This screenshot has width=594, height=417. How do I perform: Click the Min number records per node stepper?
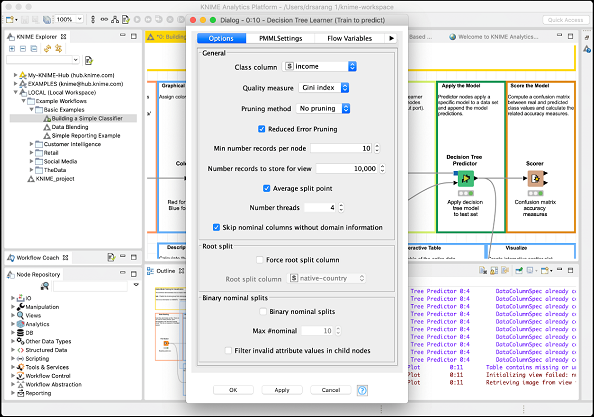click(377, 148)
